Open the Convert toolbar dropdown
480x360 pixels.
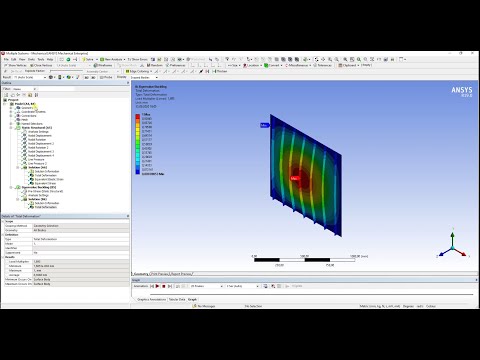(x=273, y=65)
